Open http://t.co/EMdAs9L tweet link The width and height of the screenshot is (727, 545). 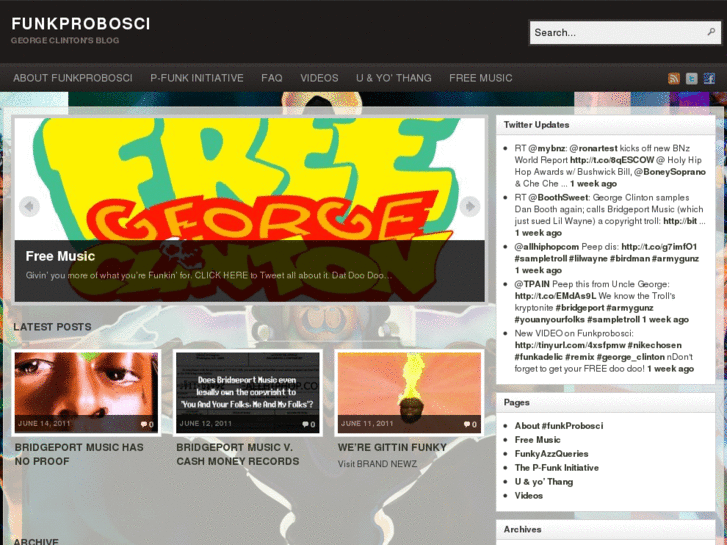556,295
